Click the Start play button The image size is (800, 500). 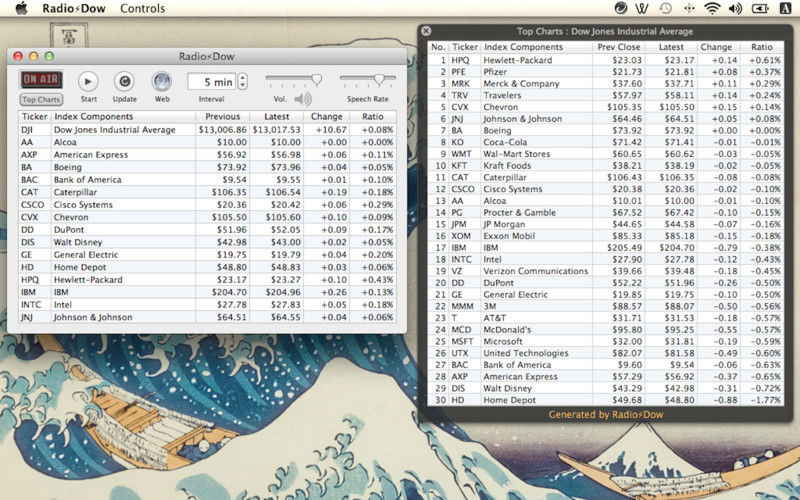(x=88, y=81)
